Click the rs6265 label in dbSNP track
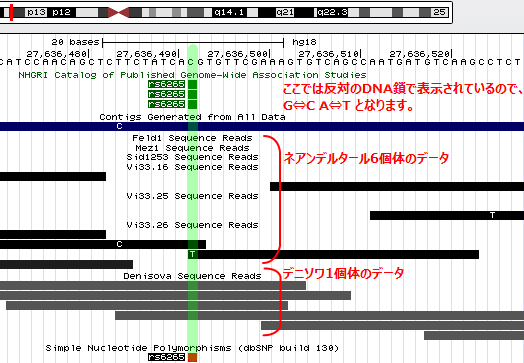The height and width of the screenshot is (363, 524). click(x=166, y=357)
